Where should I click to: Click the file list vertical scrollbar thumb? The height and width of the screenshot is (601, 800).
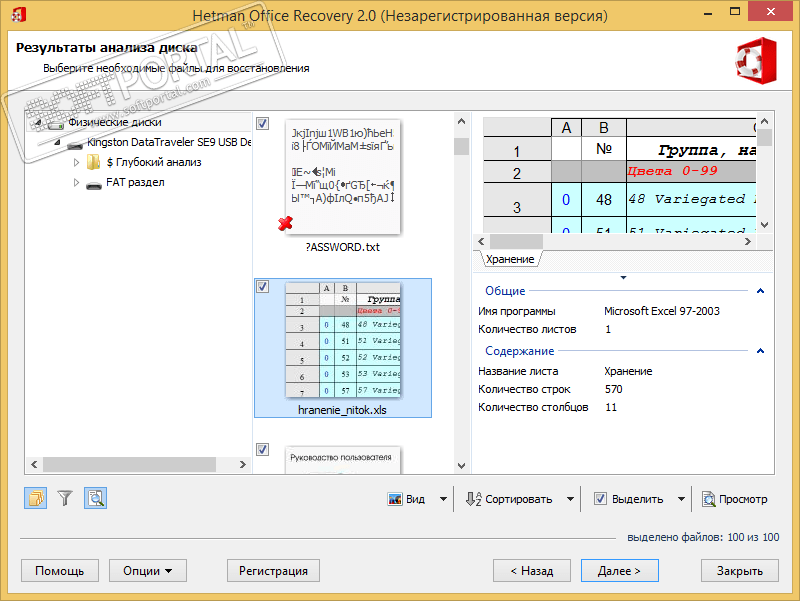click(461, 146)
